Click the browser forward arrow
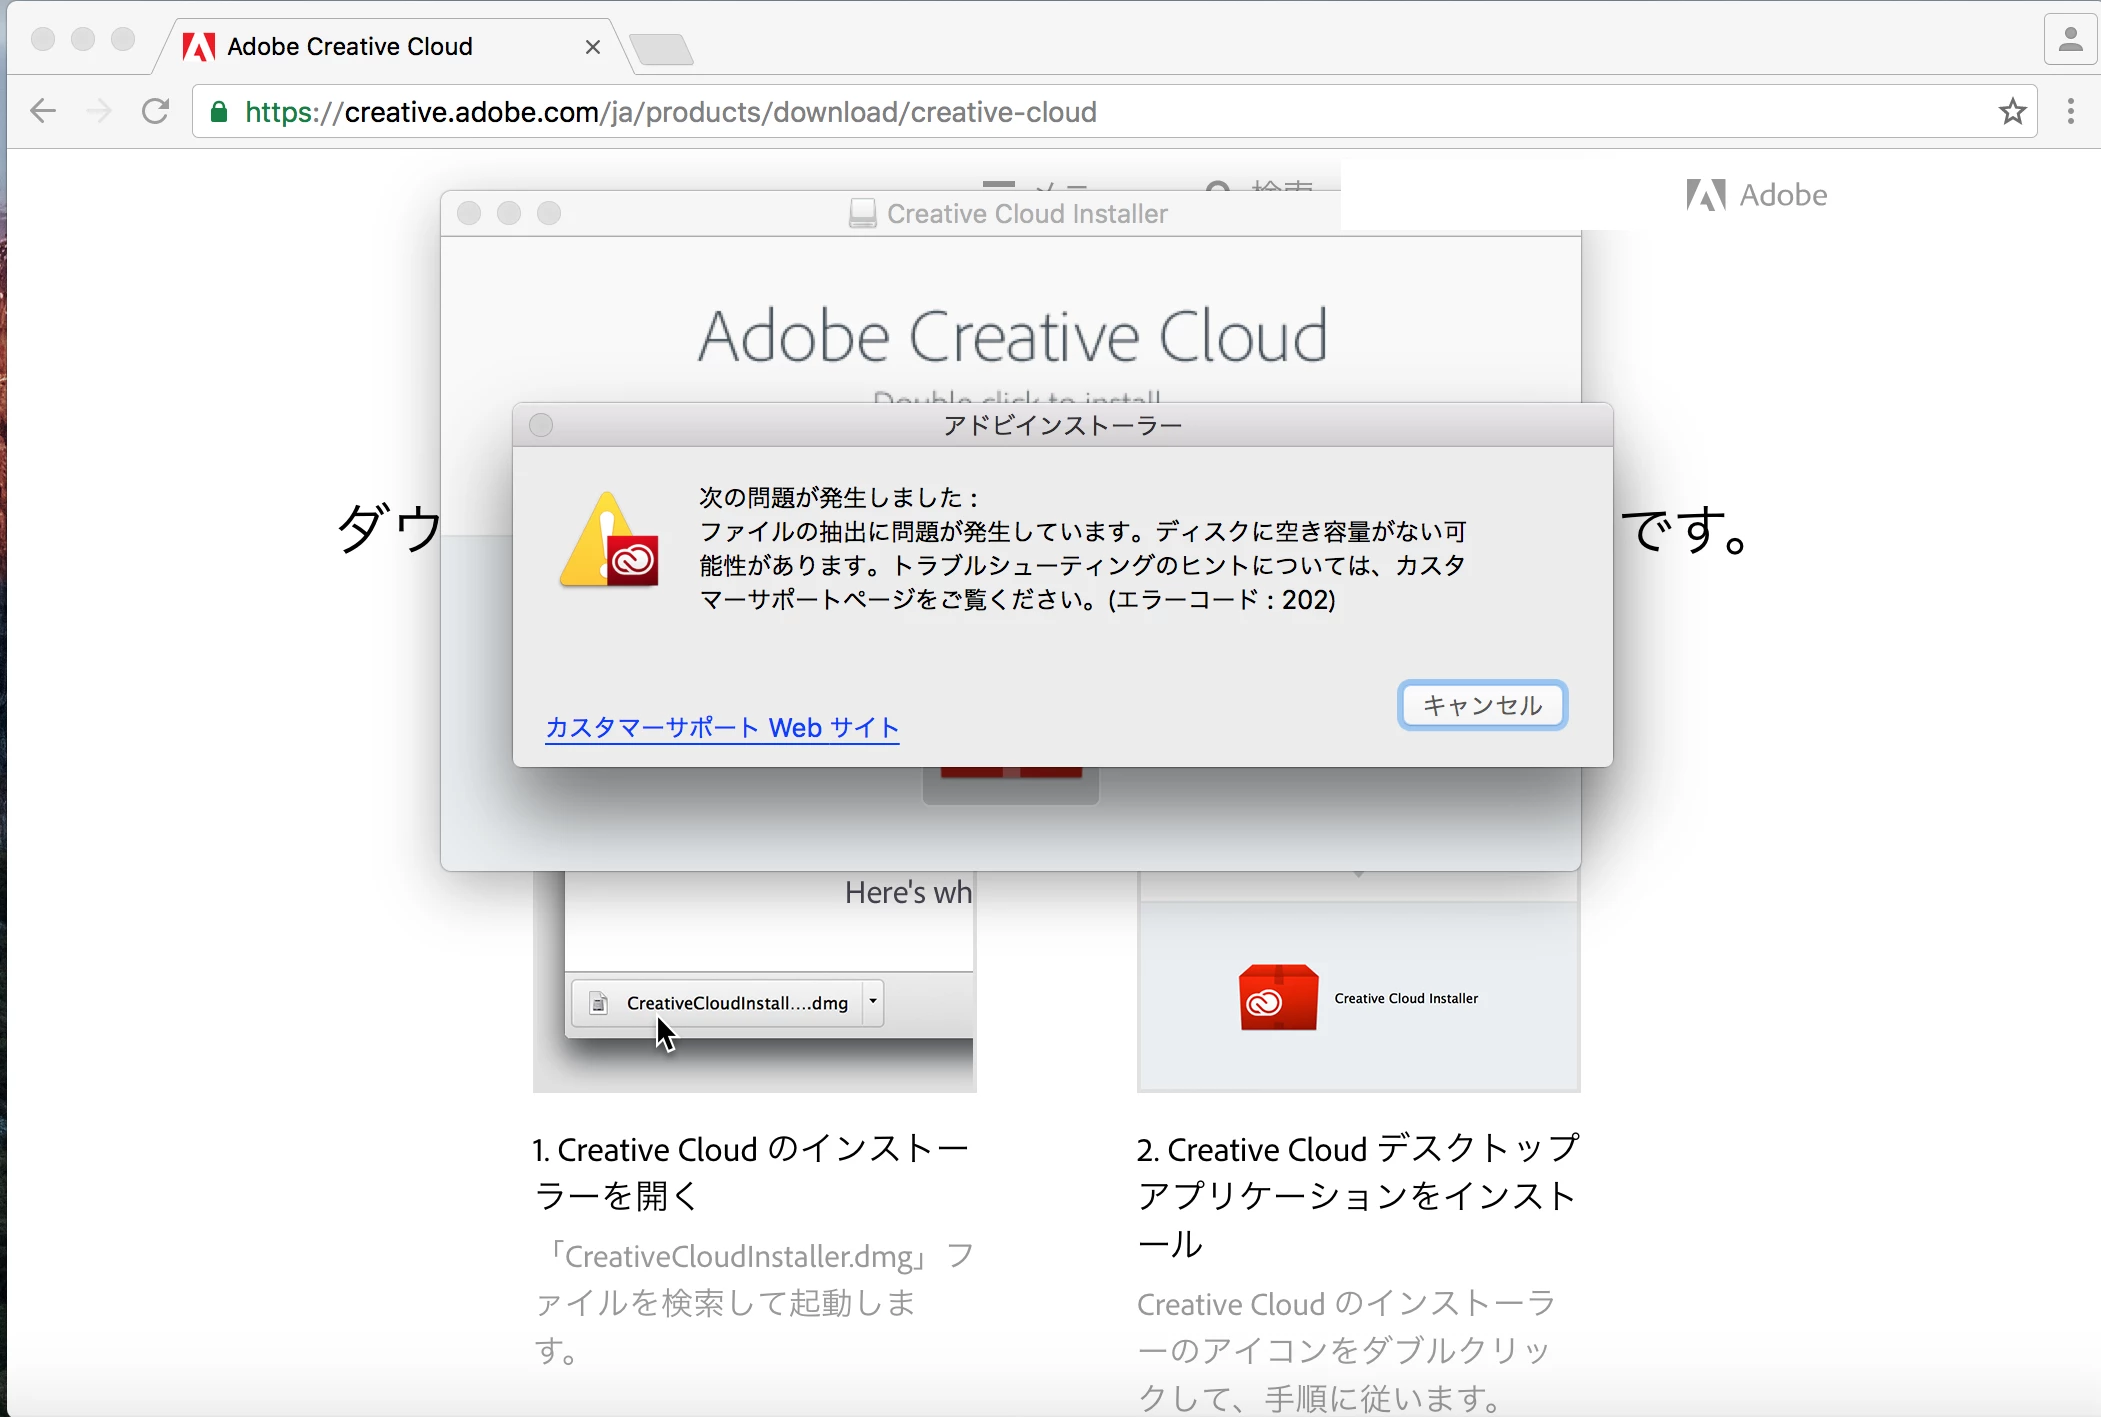The height and width of the screenshot is (1417, 2101). tap(99, 111)
